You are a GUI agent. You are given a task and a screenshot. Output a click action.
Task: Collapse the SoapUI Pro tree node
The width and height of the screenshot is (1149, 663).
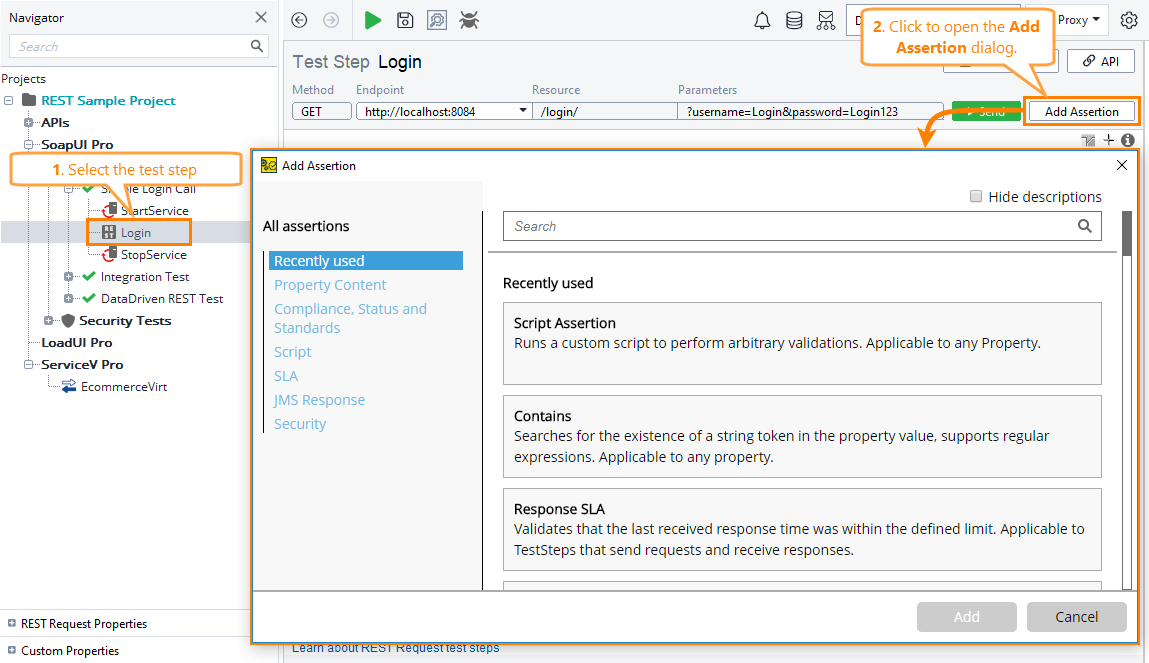[x=29, y=144]
